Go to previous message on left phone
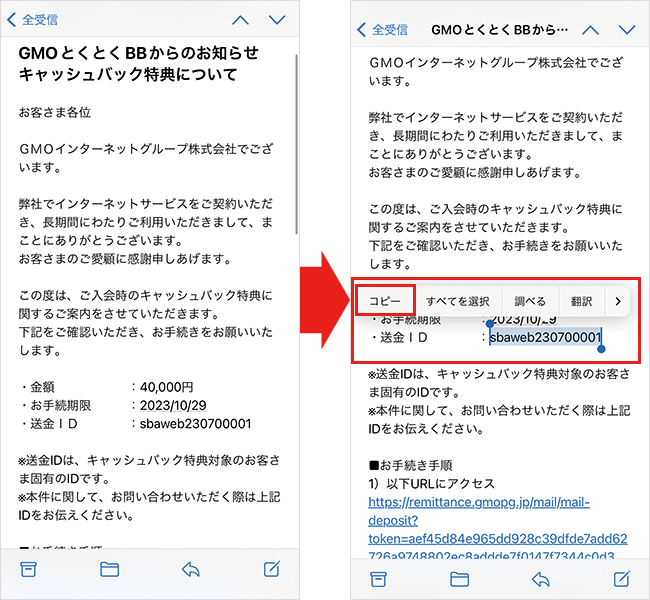 click(240, 19)
